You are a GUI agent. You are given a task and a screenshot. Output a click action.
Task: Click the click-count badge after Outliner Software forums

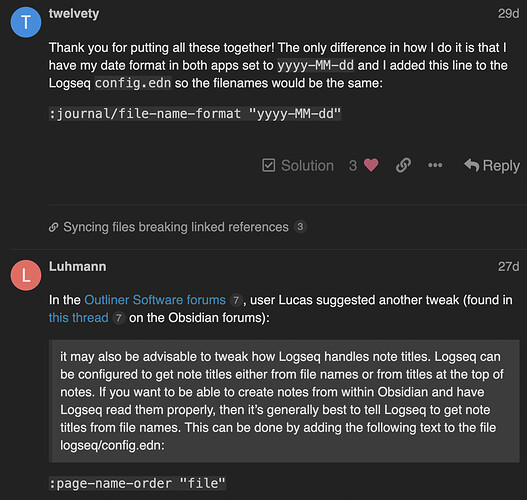click(236, 300)
